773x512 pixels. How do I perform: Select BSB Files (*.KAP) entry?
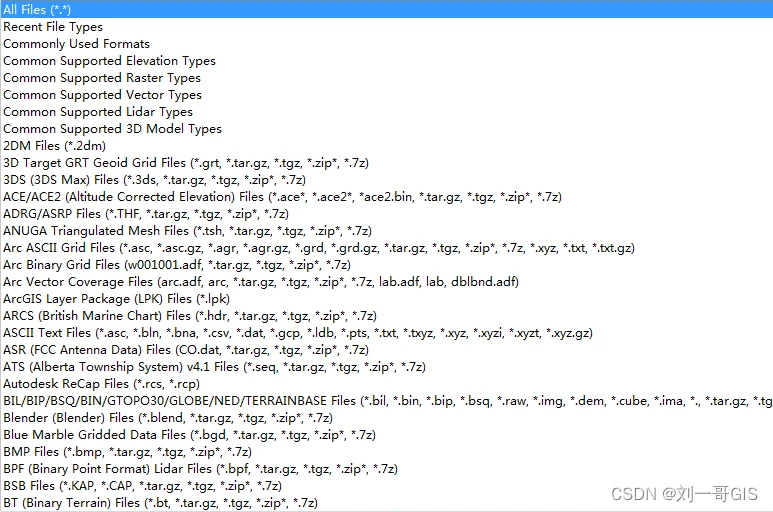tap(386, 486)
